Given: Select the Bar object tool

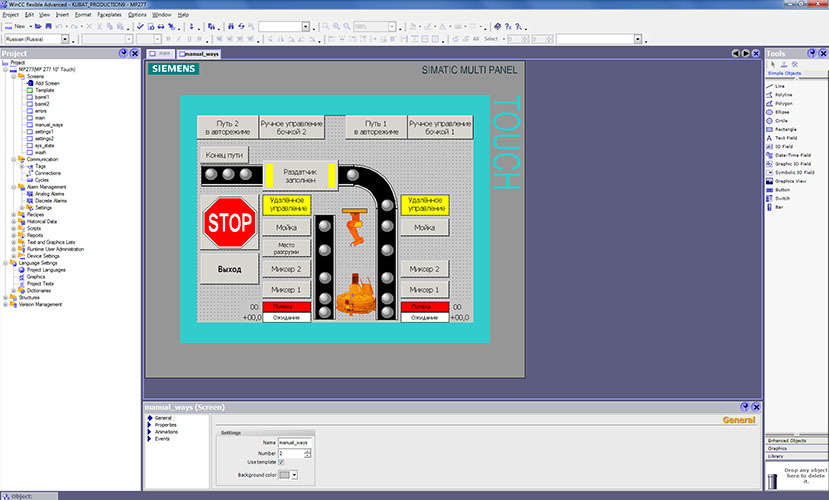Looking at the screenshot, I should (x=775, y=207).
